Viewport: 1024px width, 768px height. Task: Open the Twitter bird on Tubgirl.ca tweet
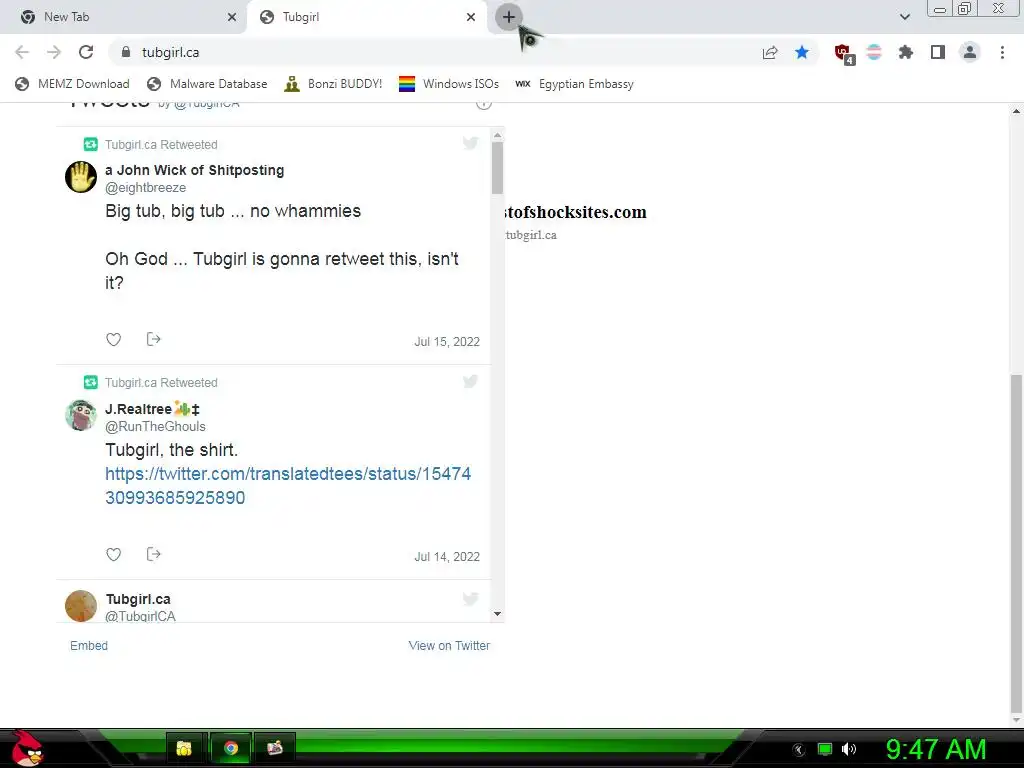[x=470, y=599]
